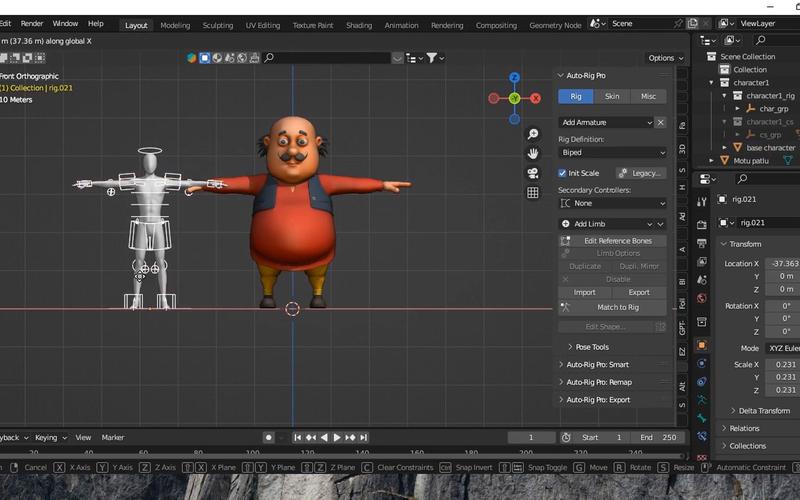Open the Add Armature dropdown
The width and height of the screenshot is (800, 500).
606,122
